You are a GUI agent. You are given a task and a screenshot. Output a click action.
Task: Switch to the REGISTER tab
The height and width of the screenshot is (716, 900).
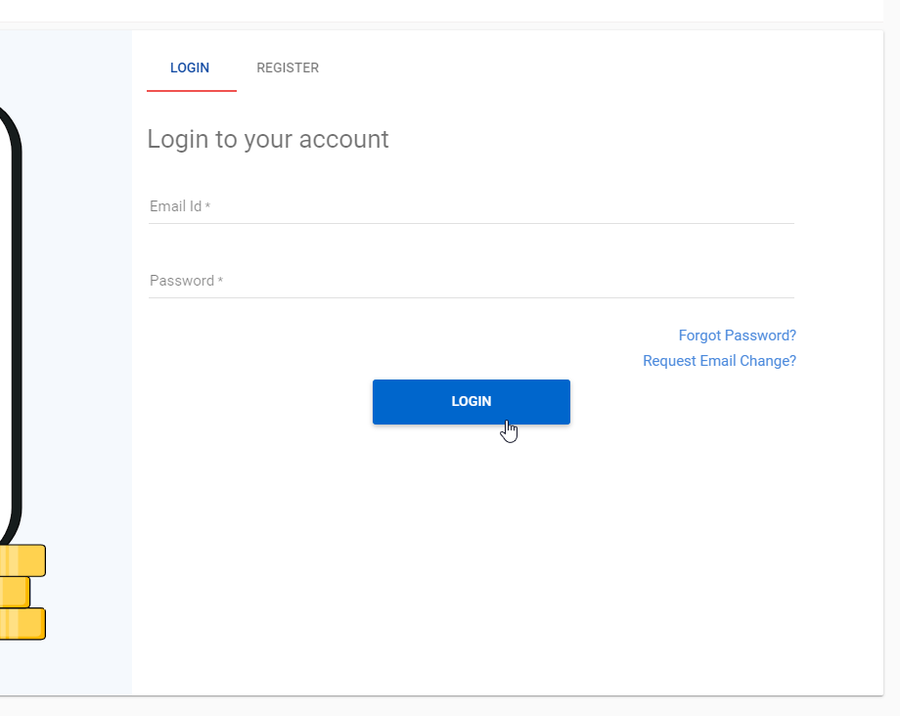(x=288, y=68)
